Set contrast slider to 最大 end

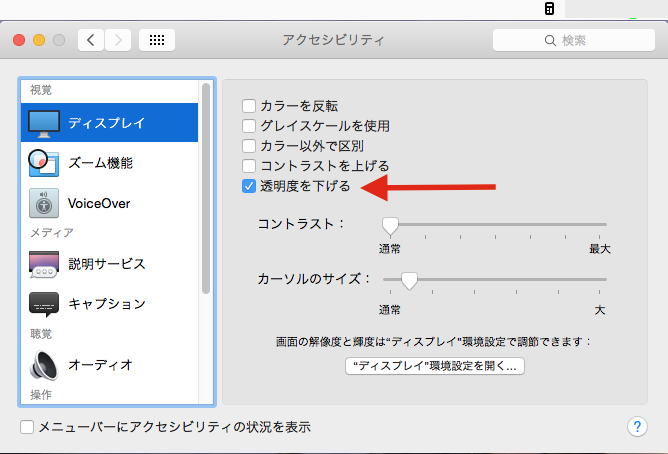599,224
